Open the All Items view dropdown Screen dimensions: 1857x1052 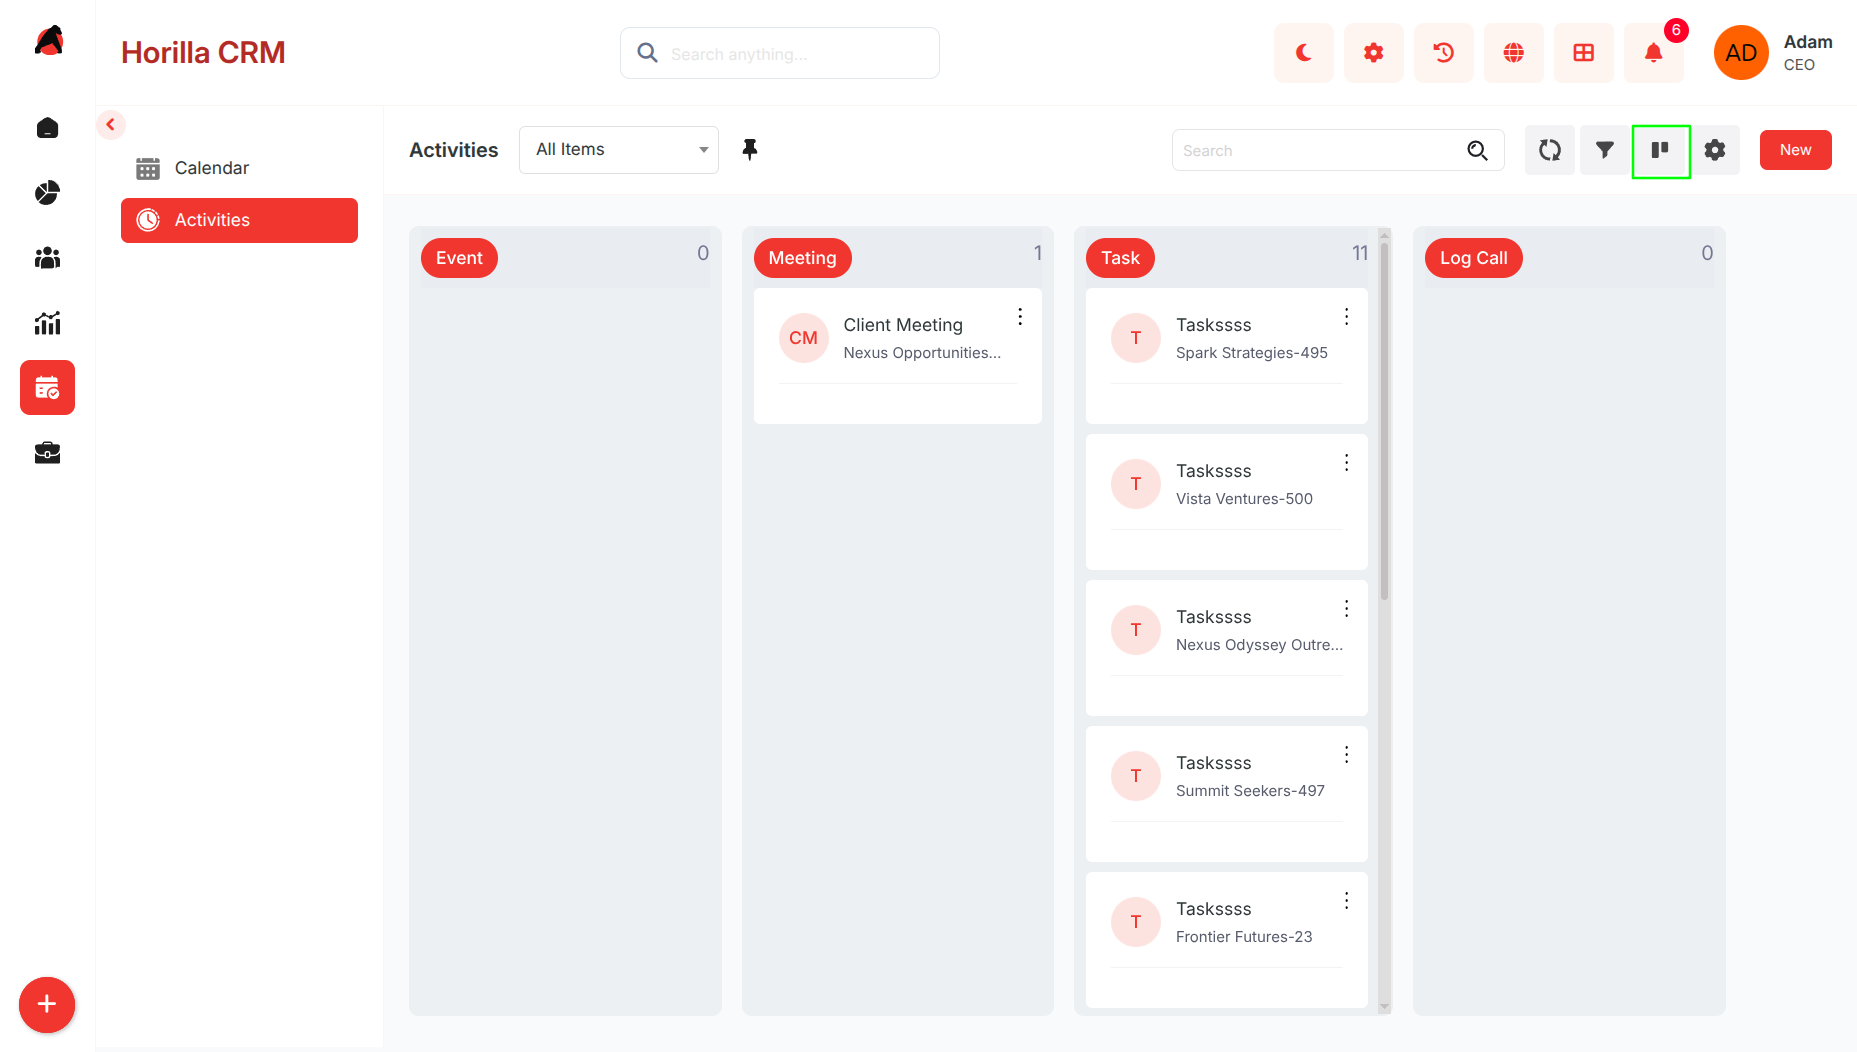619,150
